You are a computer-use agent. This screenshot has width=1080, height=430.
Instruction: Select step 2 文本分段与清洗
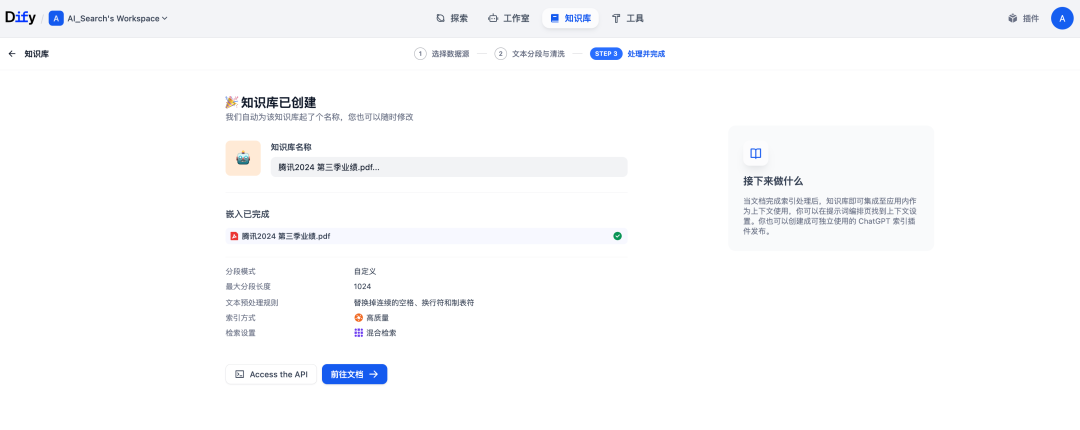(x=529, y=54)
